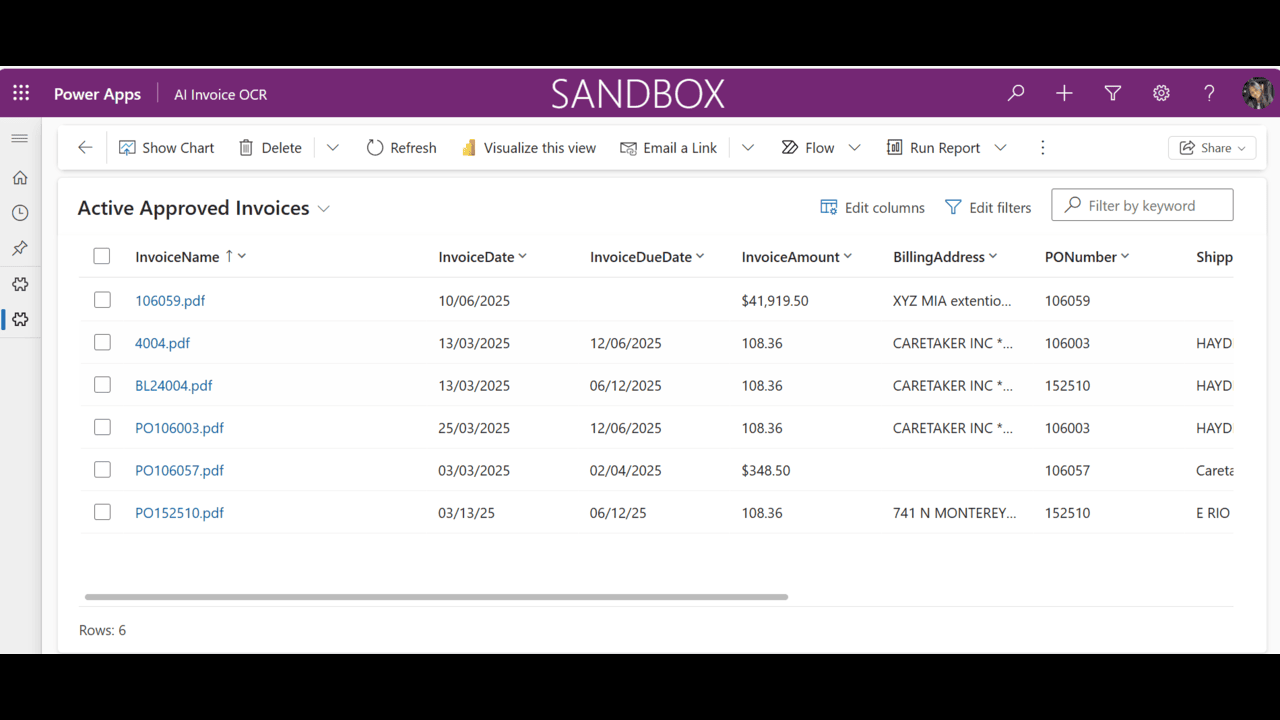Image resolution: width=1280 pixels, height=720 pixels.
Task: Expand Active Approved Invoices view selector
Action: [324, 209]
